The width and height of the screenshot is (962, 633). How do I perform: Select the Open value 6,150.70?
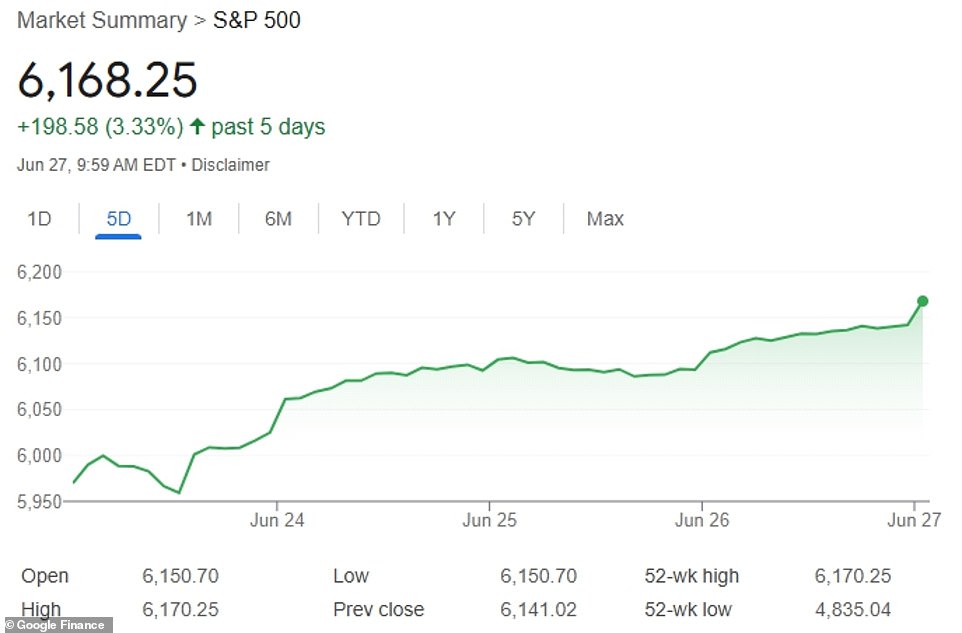180,576
